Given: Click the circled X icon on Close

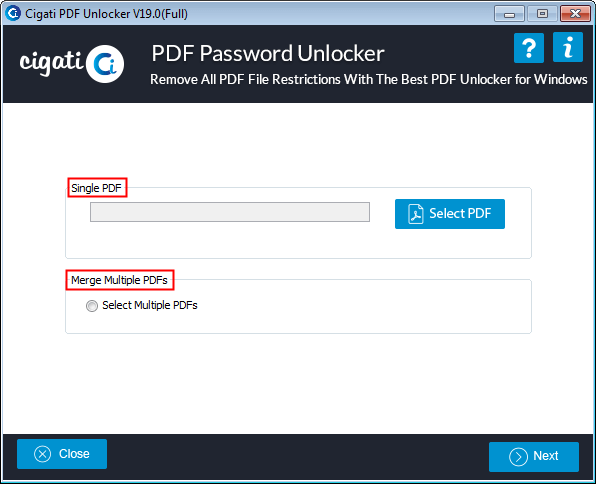Looking at the screenshot, I should (x=42, y=454).
